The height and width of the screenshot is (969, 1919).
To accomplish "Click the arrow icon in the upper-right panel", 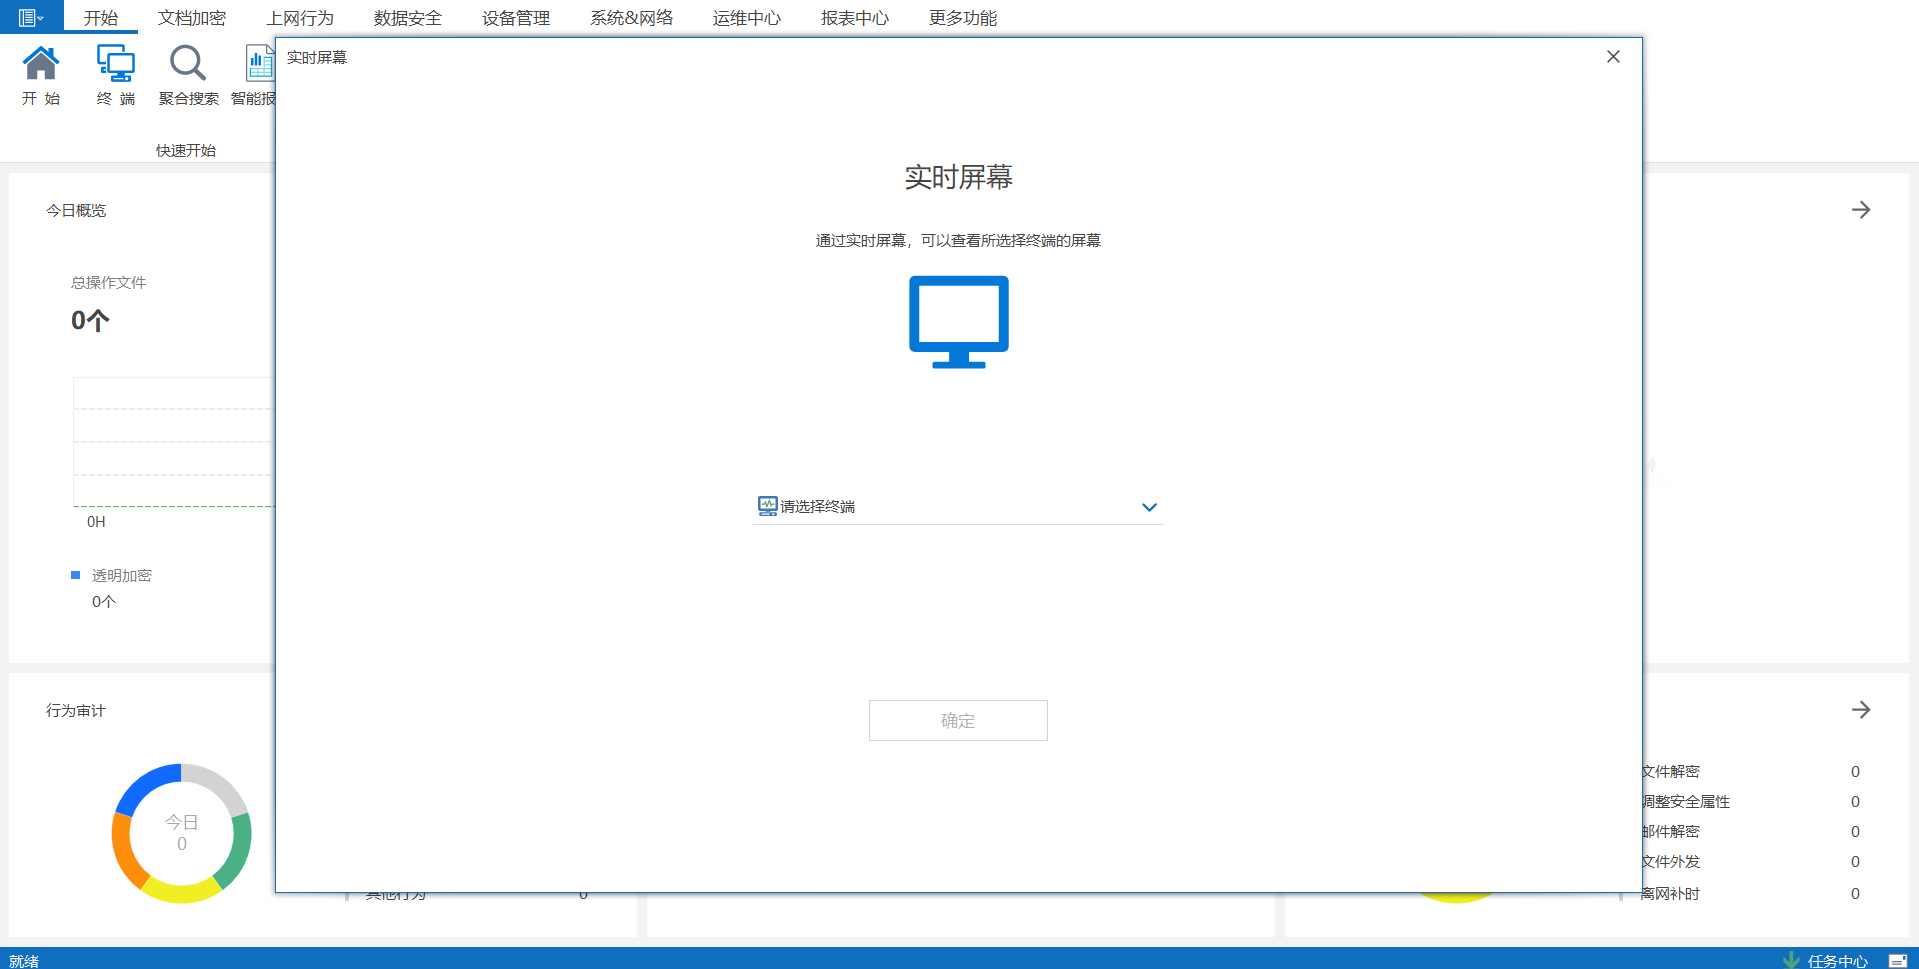I will coord(1861,210).
